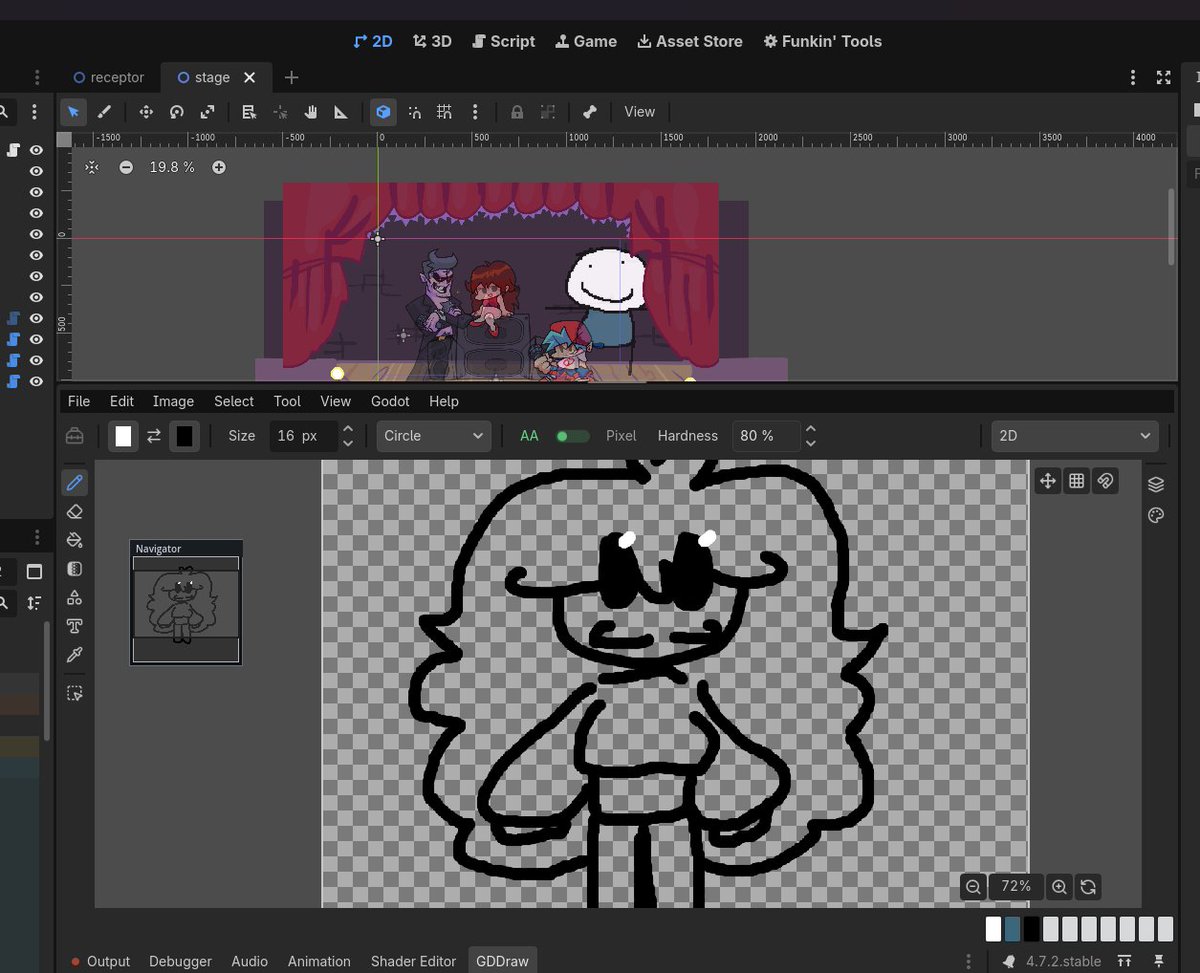Open the Layers panel icon
The image size is (1200, 973).
1156,485
